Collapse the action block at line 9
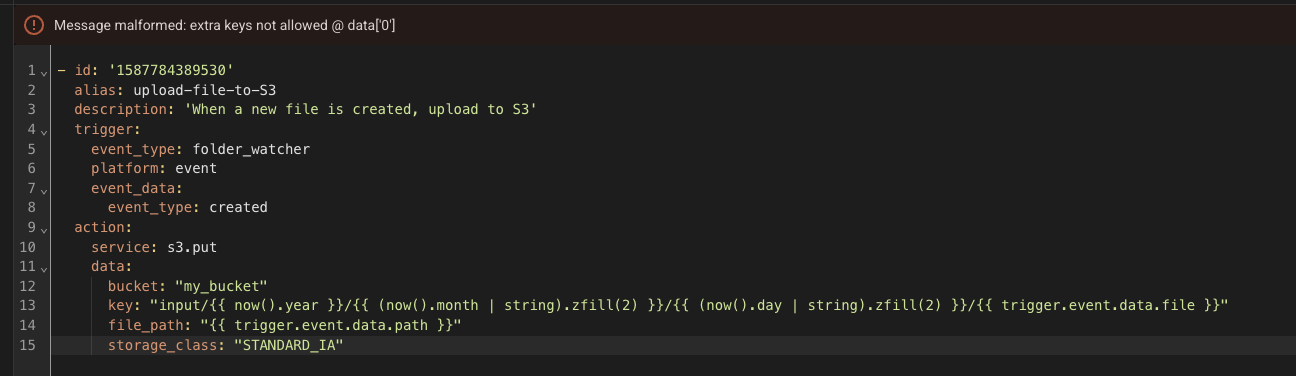This screenshot has width=1296, height=376. coord(45,229)
